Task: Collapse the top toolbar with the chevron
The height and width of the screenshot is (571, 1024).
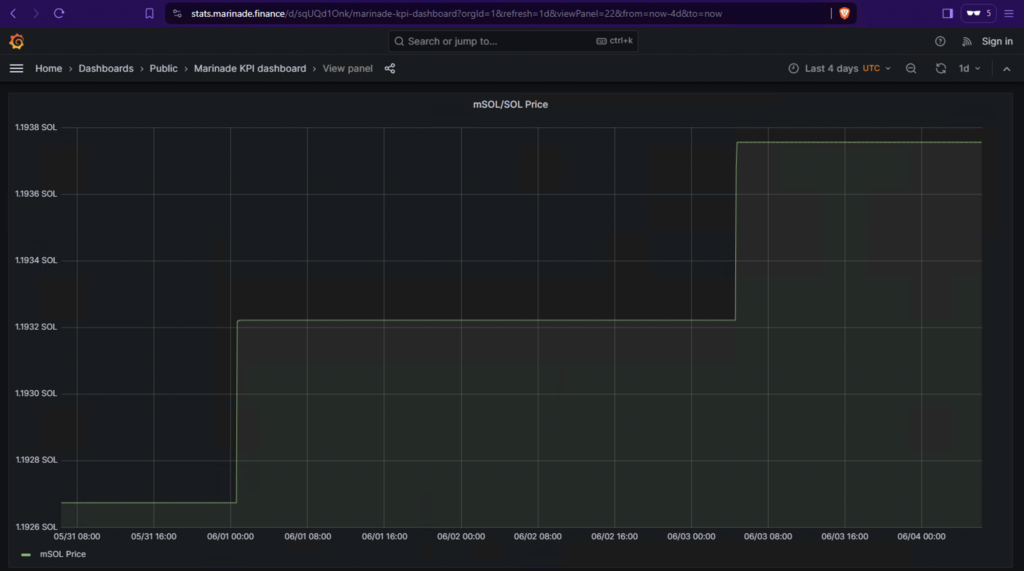Action: [x=1006, y=68]
